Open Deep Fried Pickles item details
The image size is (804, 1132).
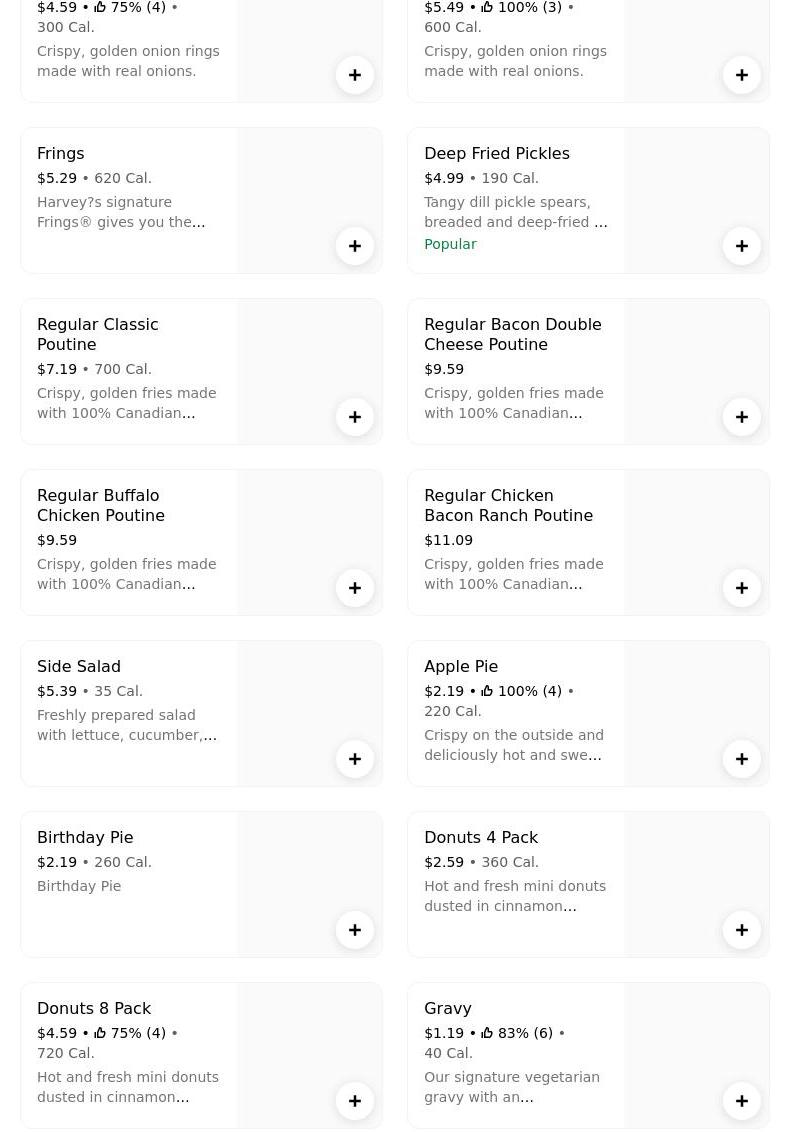[496, 154]
